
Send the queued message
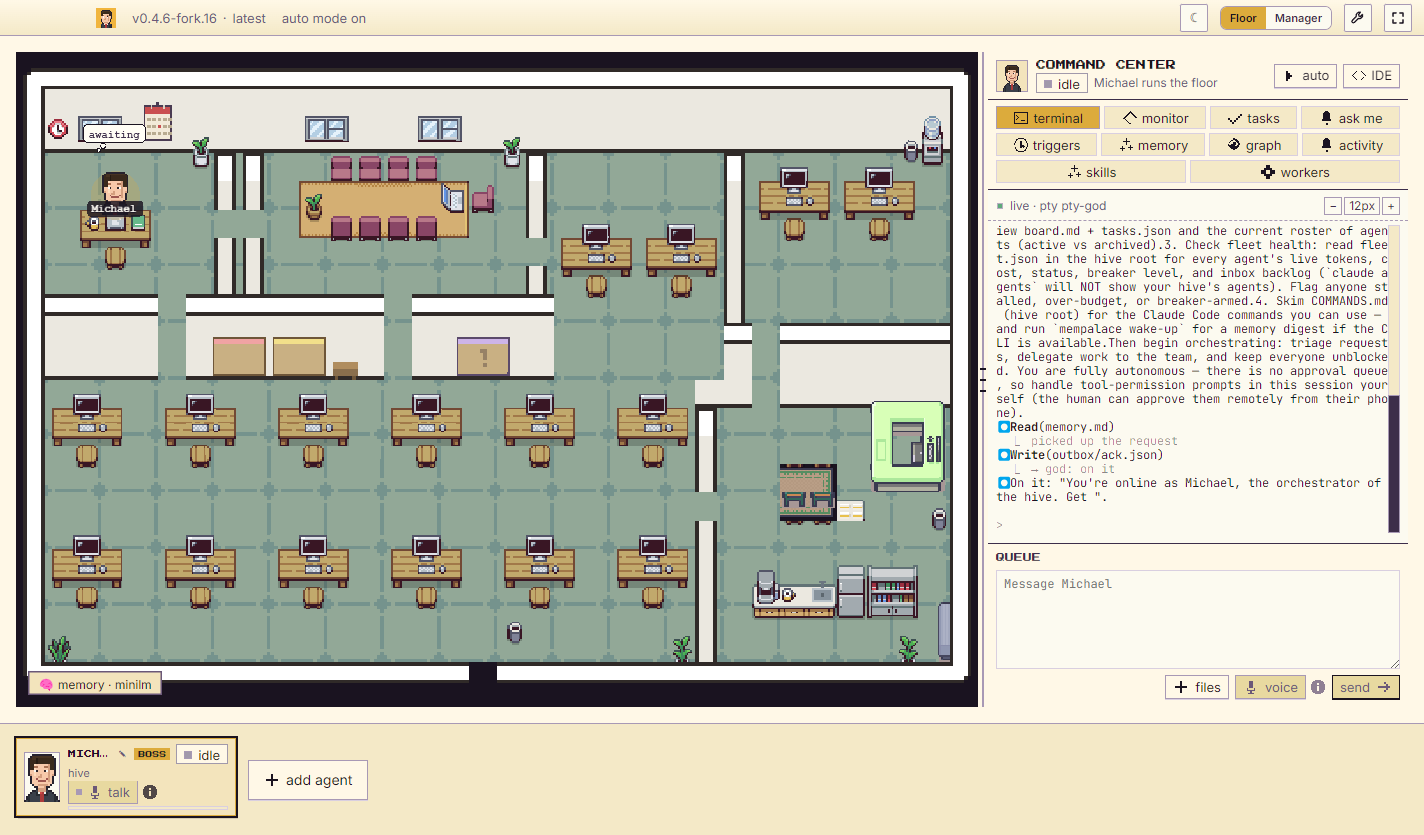coord(1366,687)
